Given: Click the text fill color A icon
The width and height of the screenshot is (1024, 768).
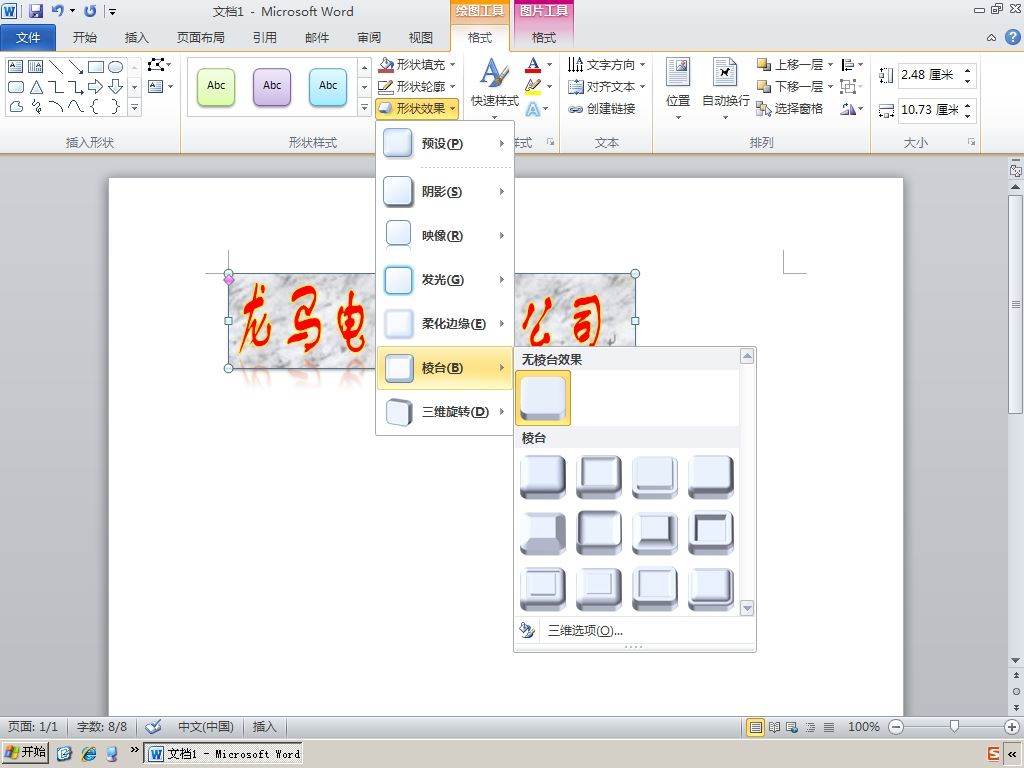Looking at the screenshot, I should [x=533, y=65].
